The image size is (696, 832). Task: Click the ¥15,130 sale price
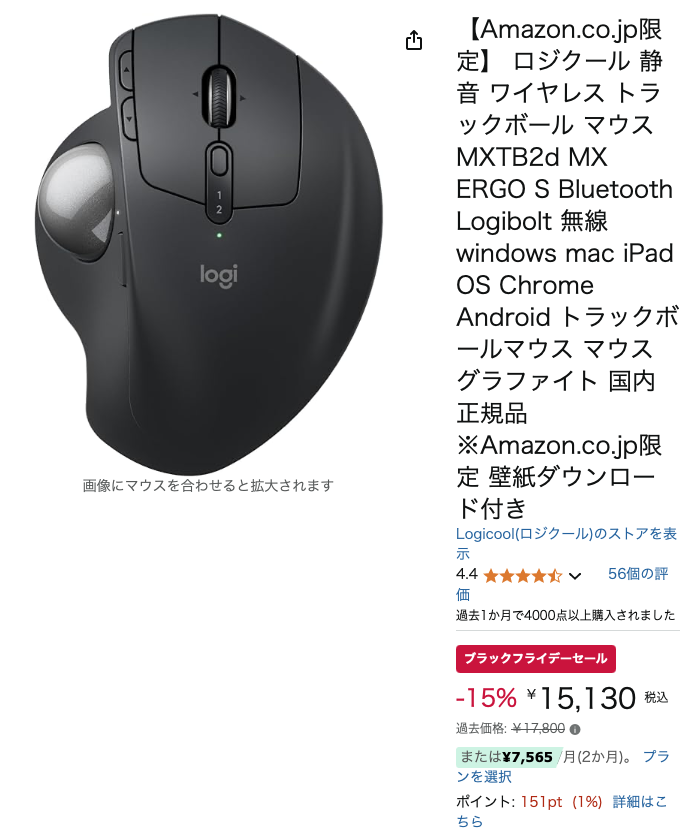(581, 698)
